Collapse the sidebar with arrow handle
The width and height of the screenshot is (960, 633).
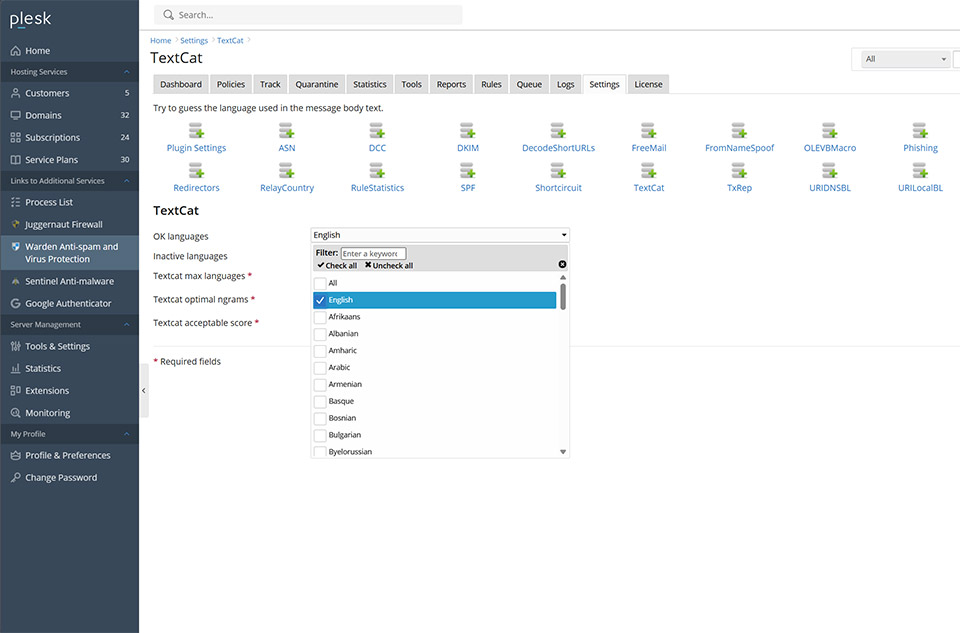point(144,391)
